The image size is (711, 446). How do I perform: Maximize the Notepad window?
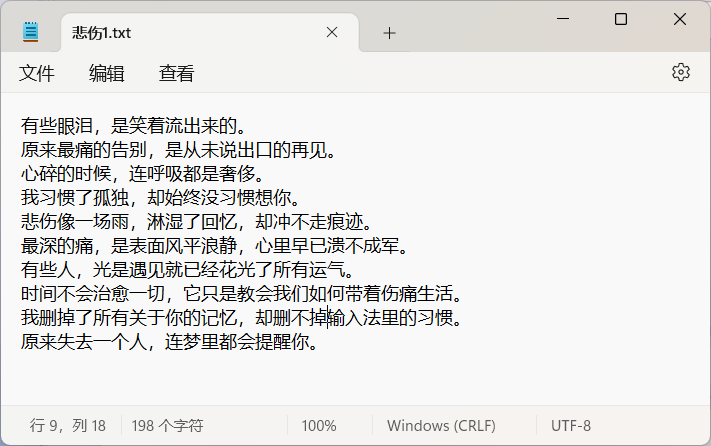(x=621, y=19)
